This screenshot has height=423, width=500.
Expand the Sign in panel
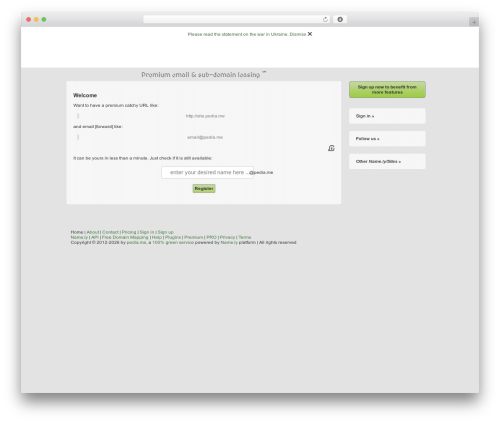(x=387, y=116)
